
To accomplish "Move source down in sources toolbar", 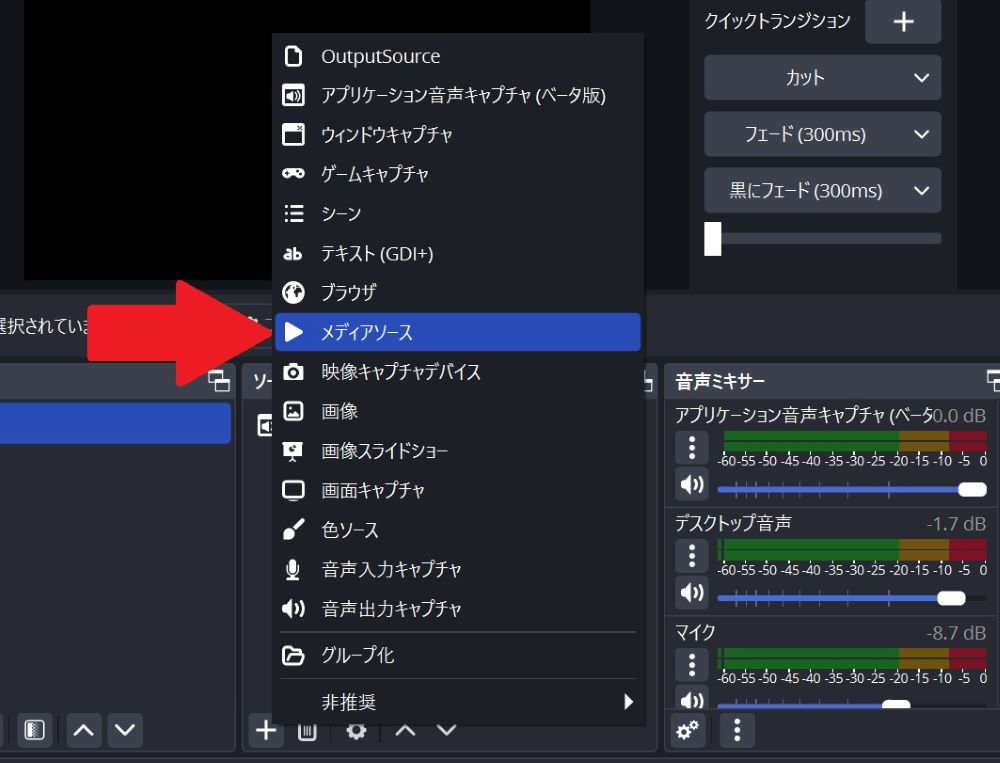I will [x=446, y=732].
